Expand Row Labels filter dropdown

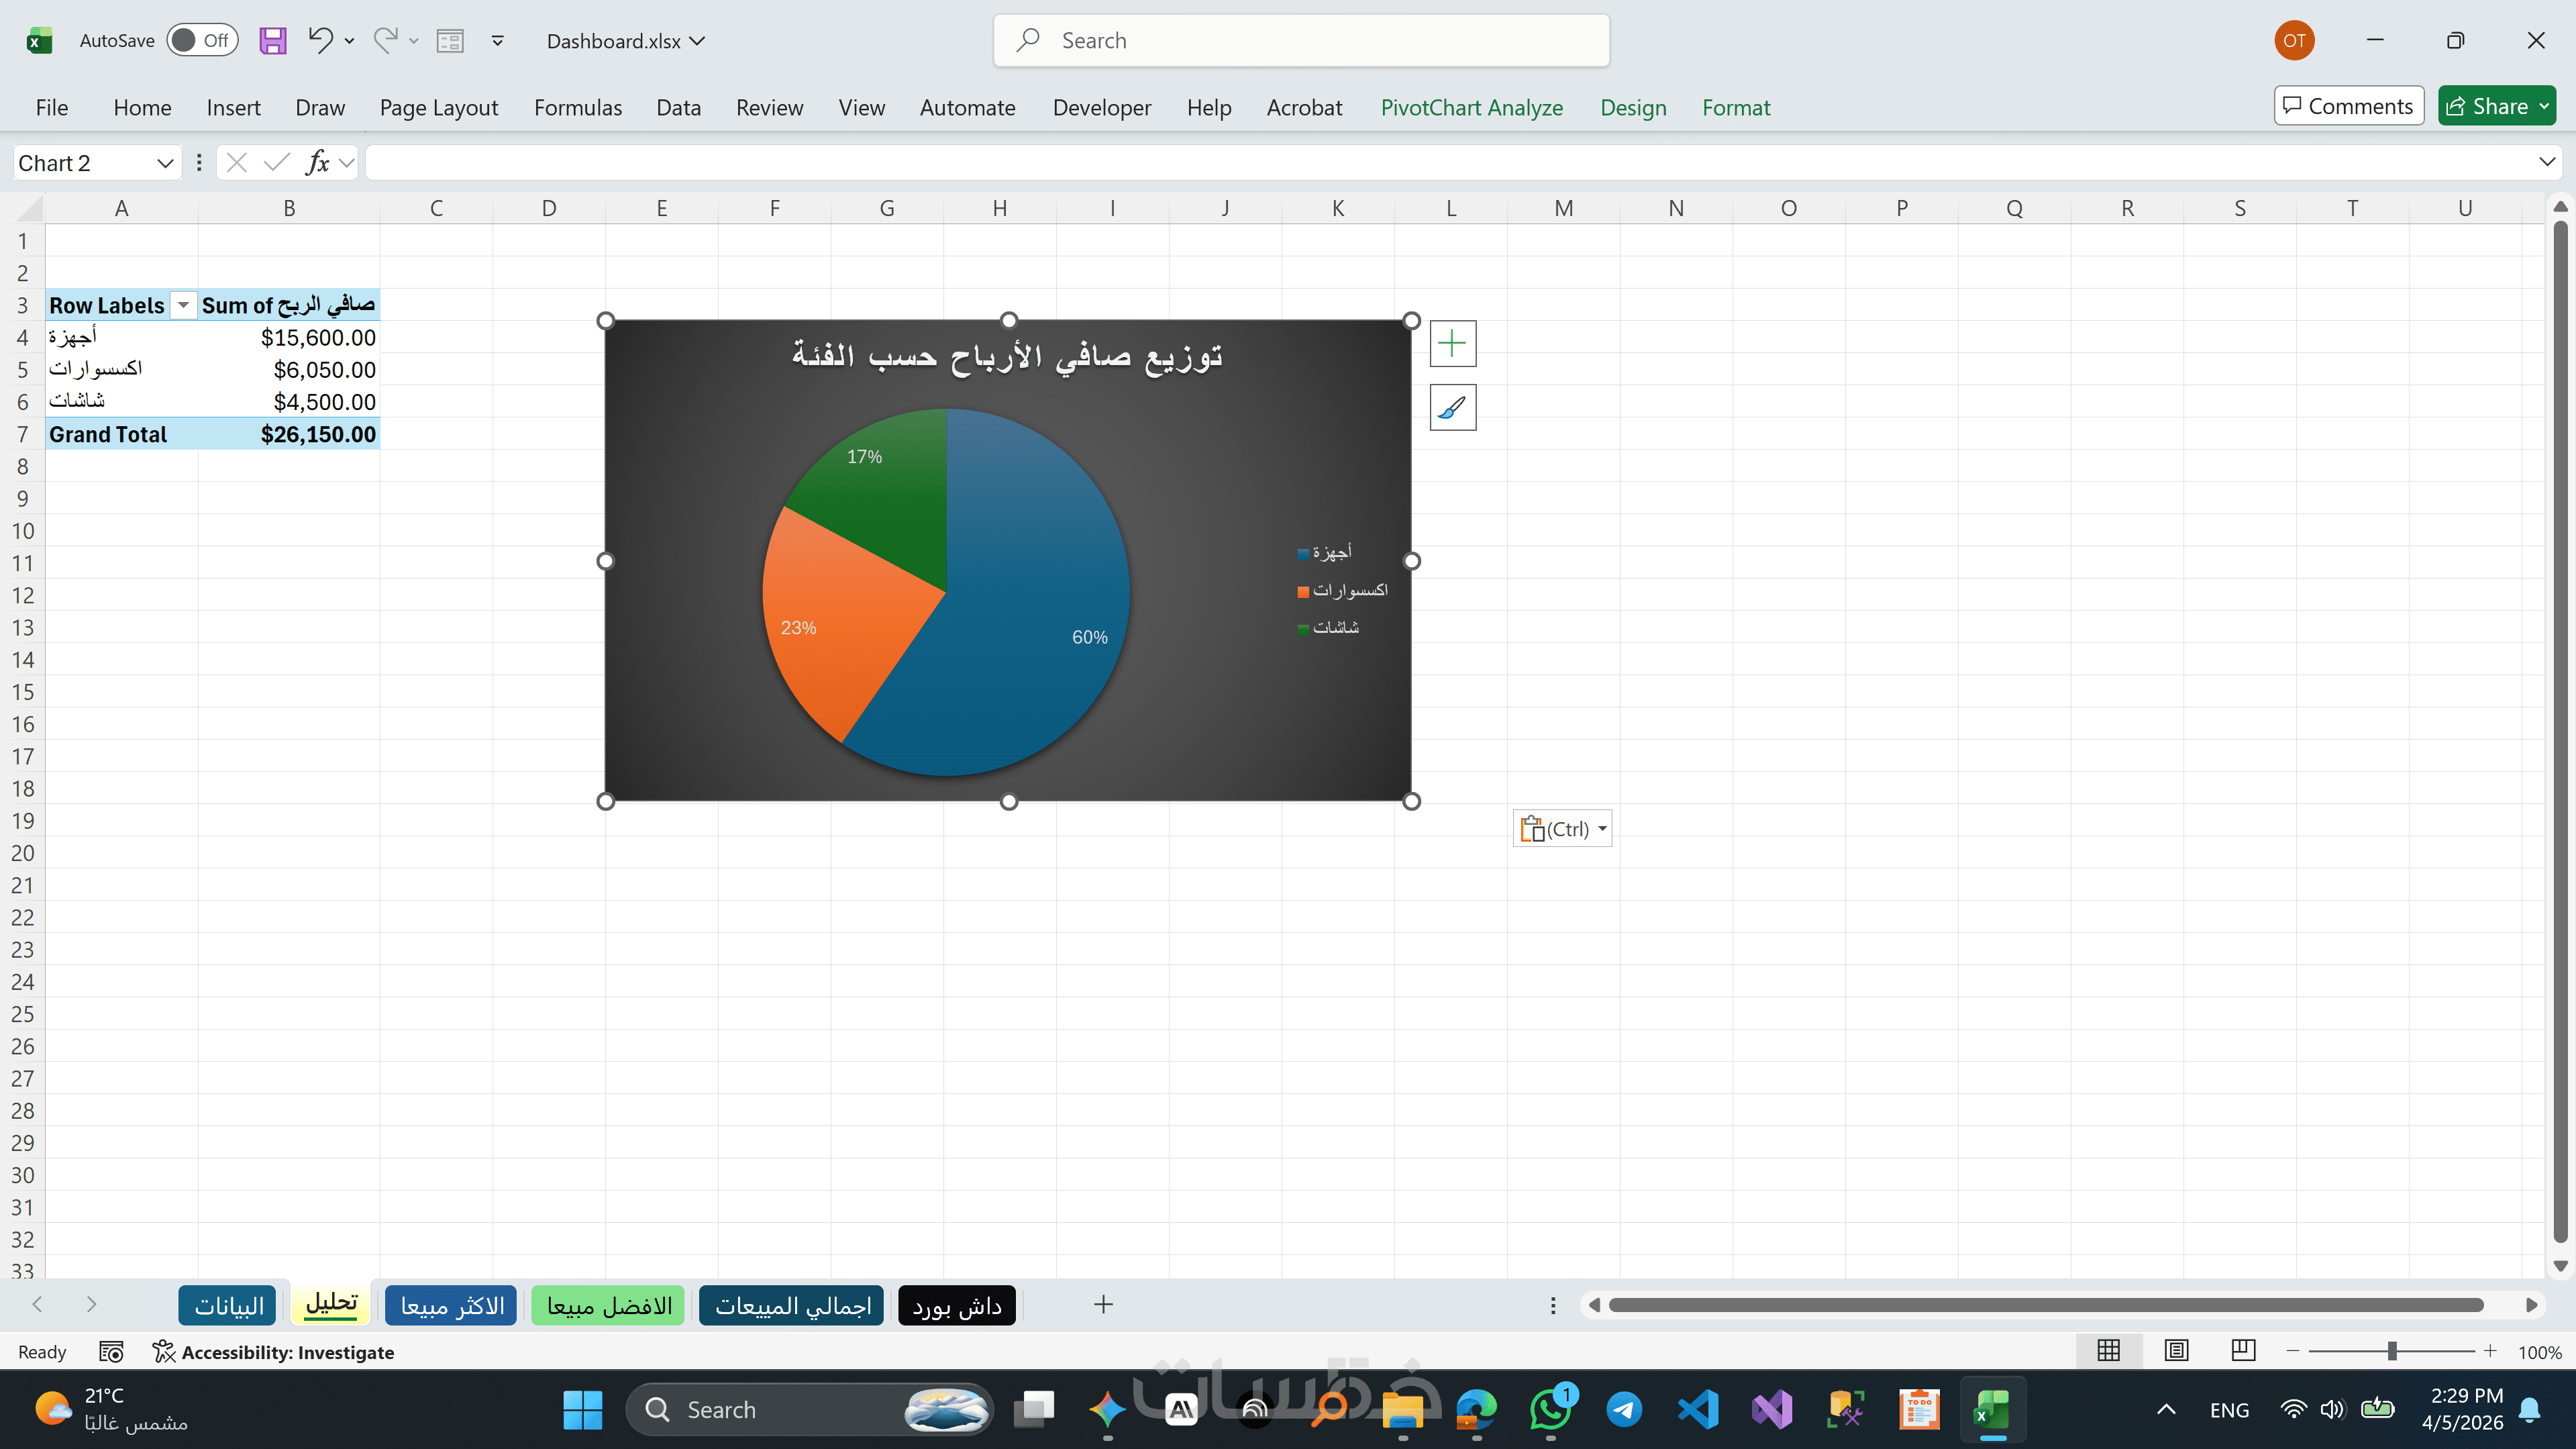pos(183,305)
